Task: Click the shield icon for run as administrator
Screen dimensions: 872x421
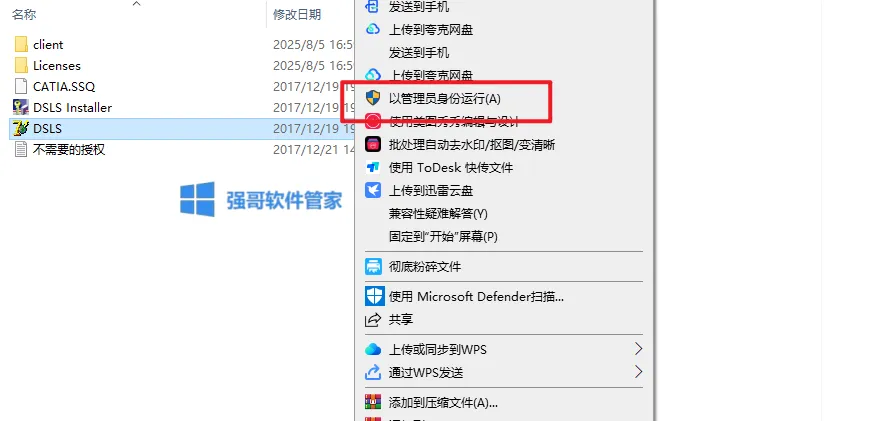Action: (x=373, y=98)
